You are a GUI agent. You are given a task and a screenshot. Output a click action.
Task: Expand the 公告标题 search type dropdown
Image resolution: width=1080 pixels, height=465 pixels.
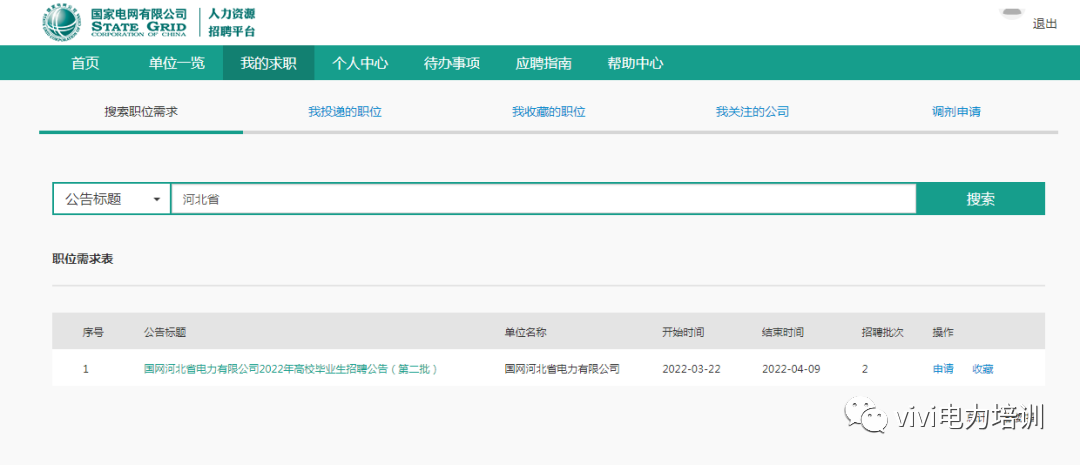[112, 199]
